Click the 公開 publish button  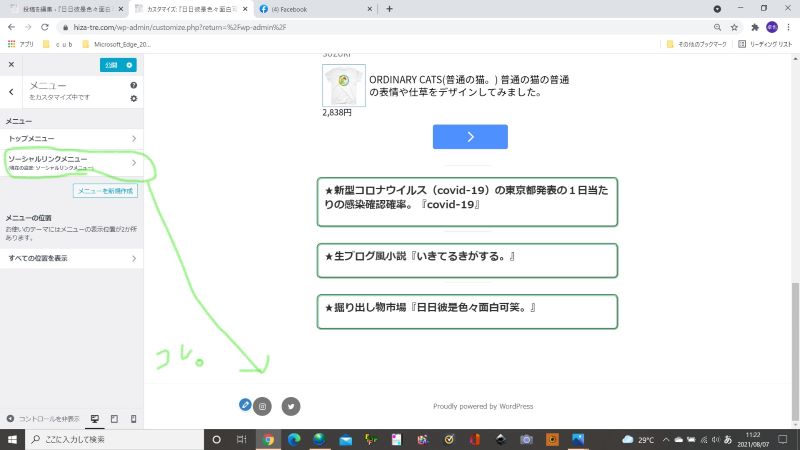pos(111,65)
